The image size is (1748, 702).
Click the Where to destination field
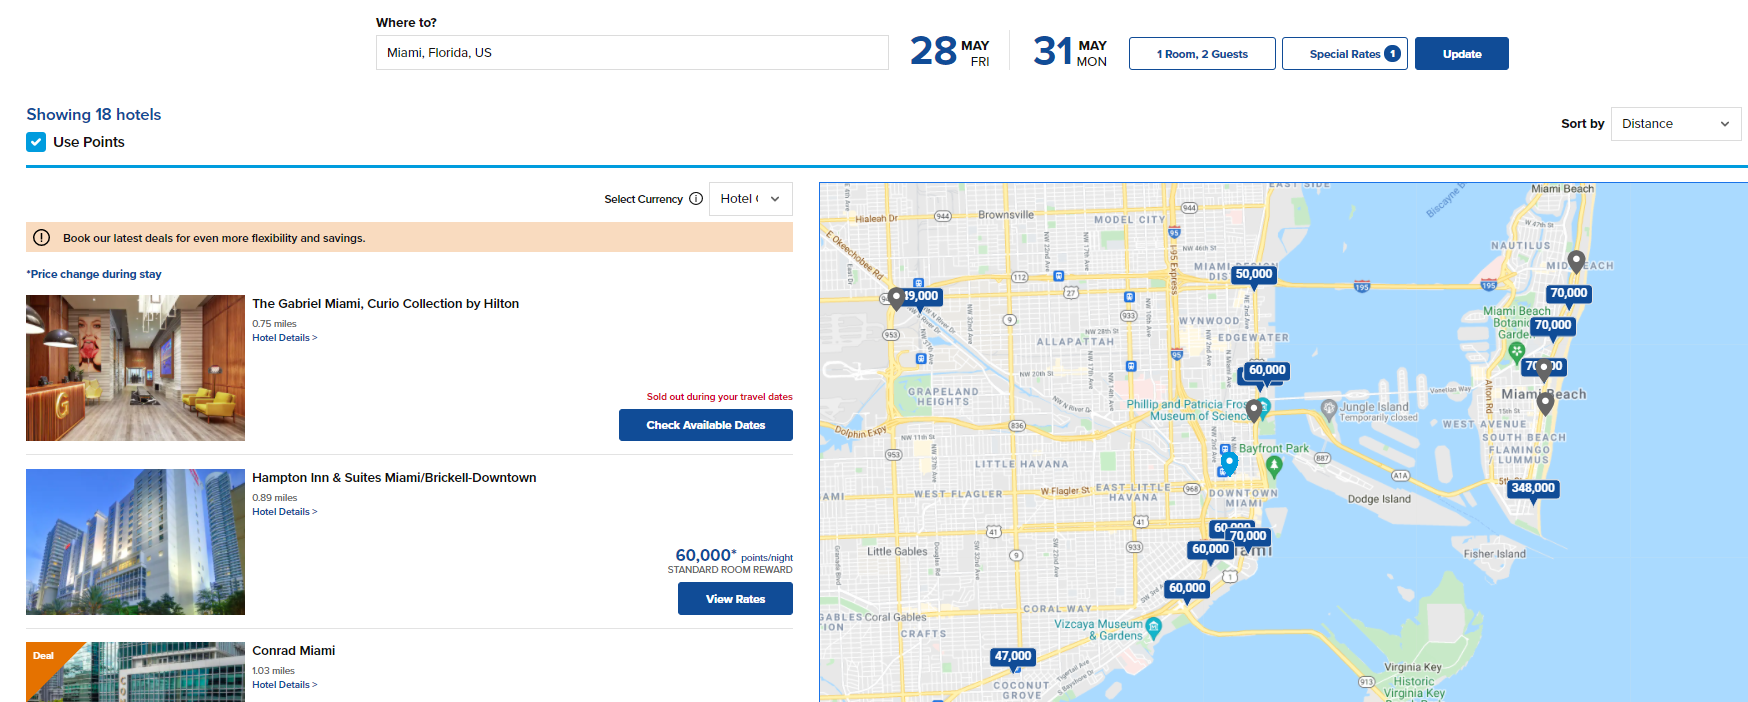point(632,53)
